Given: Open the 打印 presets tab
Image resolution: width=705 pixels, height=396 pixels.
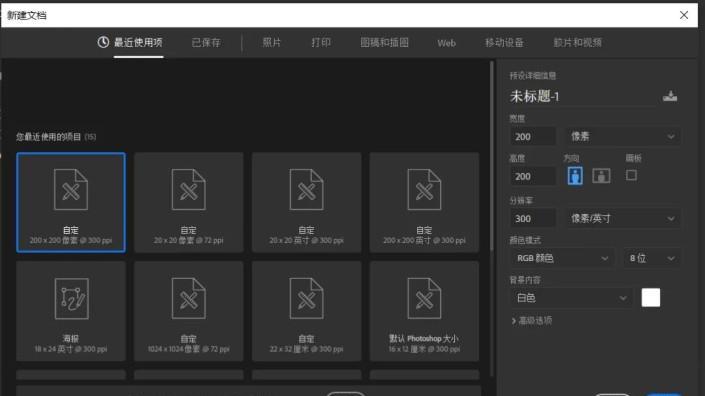Looking at the screenshot, I should tap(321, 43).
